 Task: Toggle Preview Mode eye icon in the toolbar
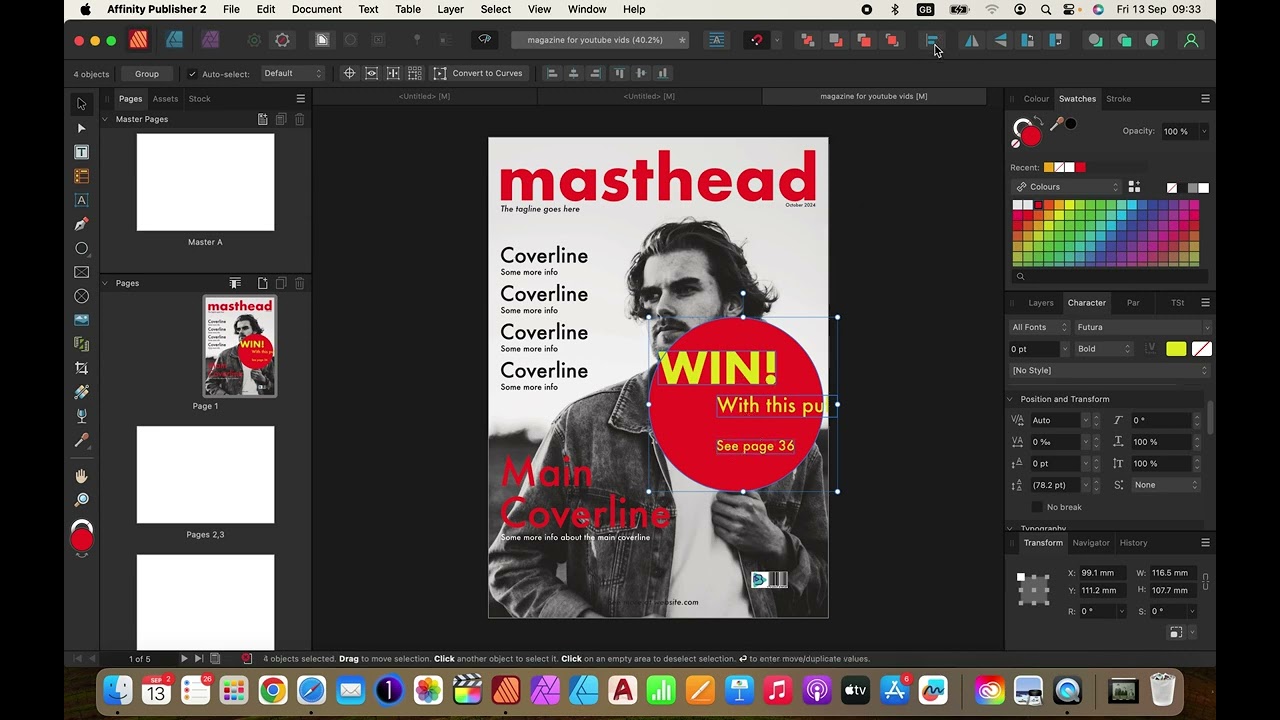tap(484, 40)
